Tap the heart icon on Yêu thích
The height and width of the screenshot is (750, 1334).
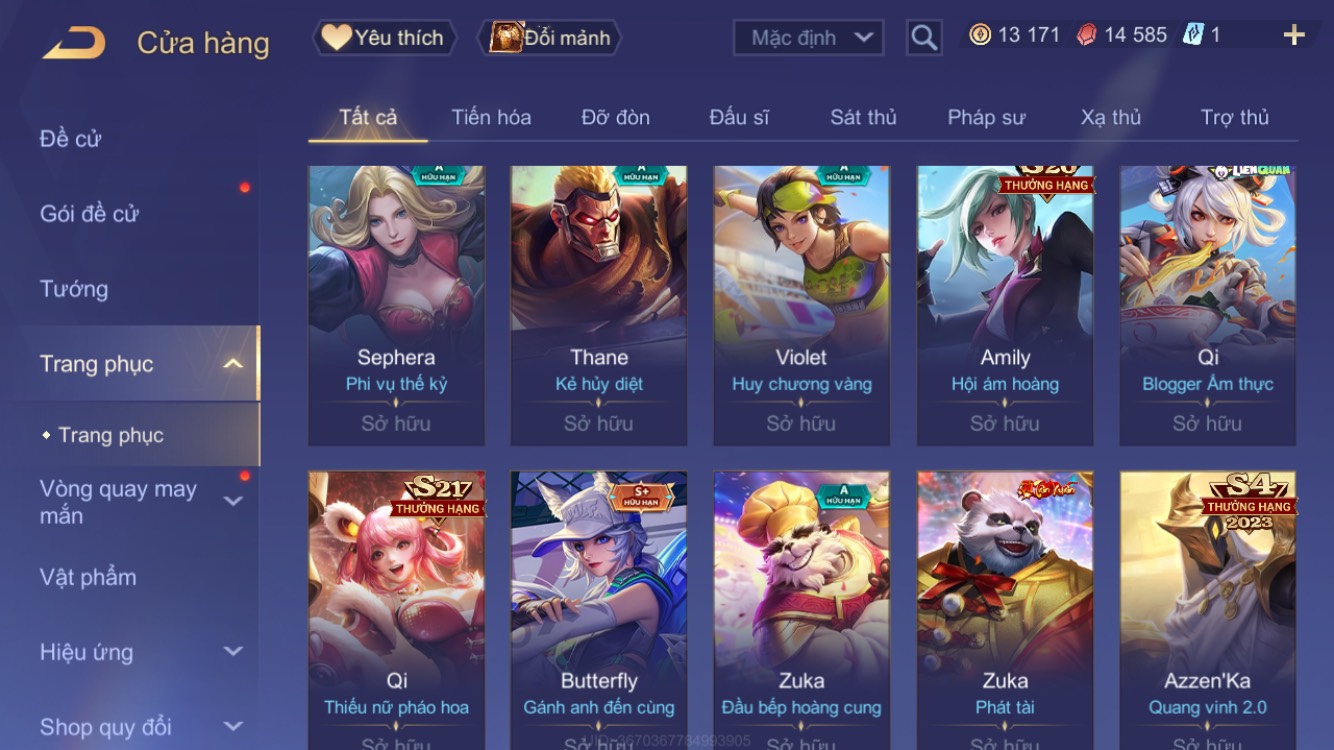336,38
